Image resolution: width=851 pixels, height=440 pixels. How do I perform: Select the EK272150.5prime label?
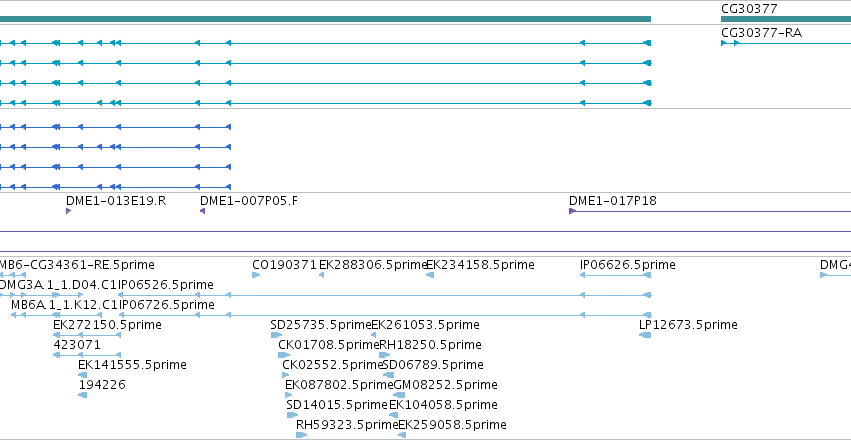coord(107,325)
